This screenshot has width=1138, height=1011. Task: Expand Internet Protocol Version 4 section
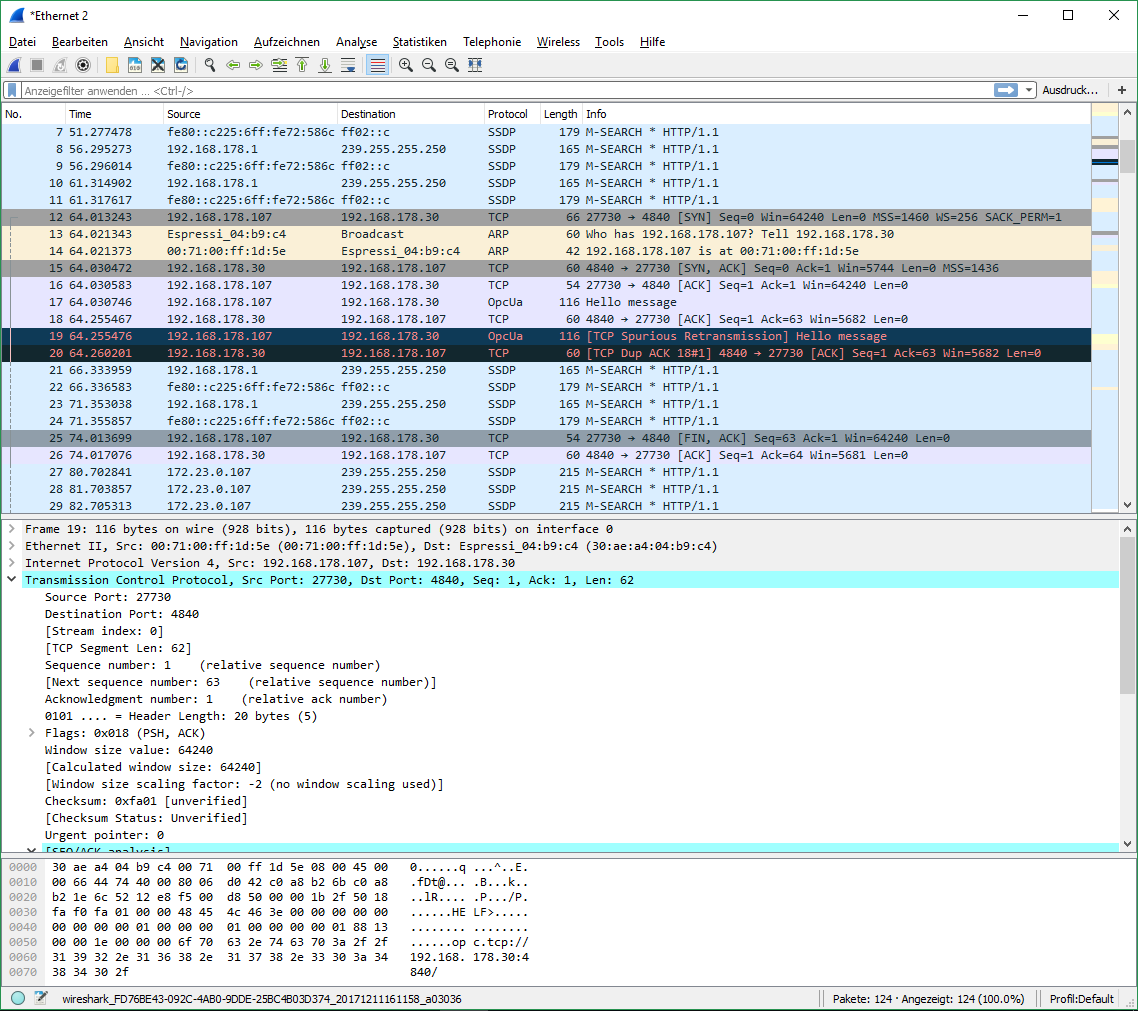click(x=12, y=563)
